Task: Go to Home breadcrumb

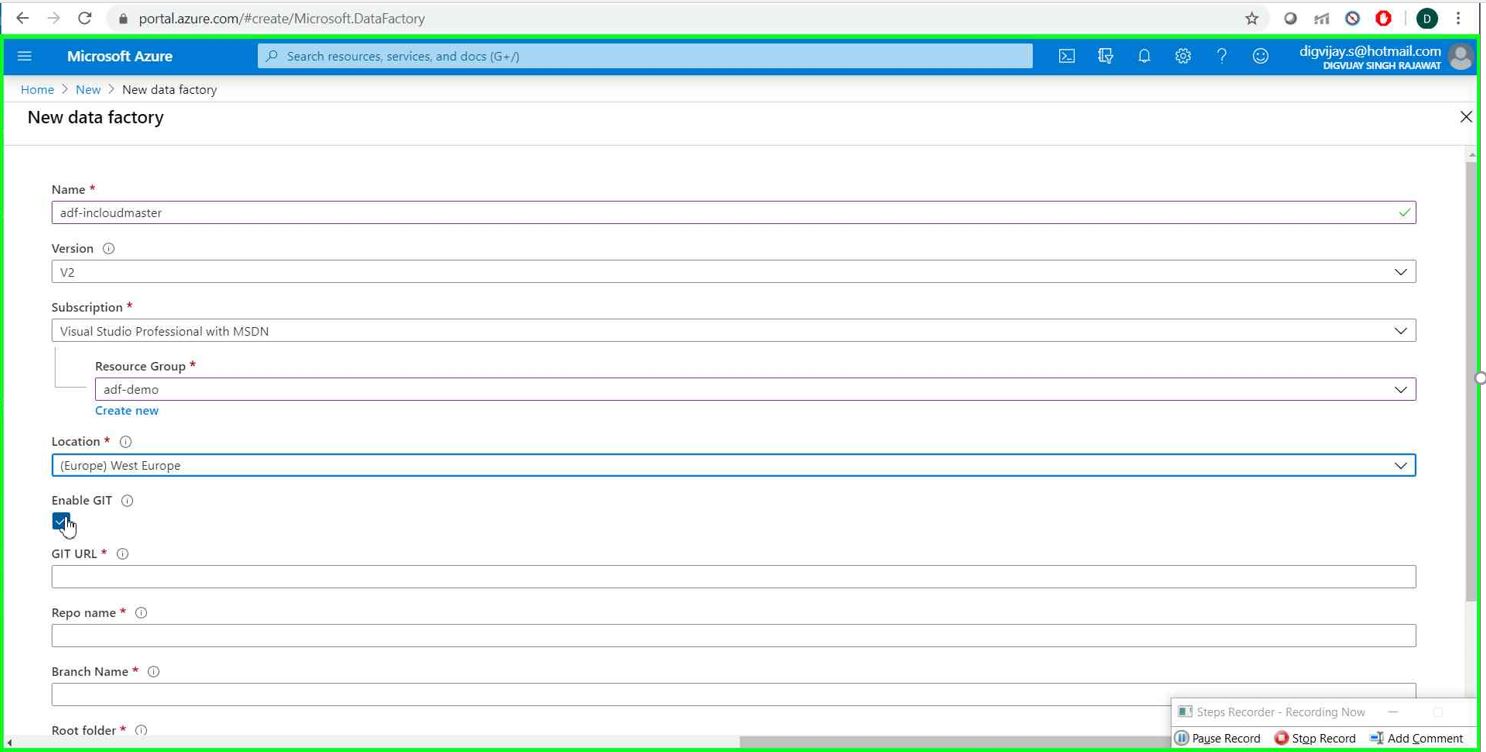Action: (37, 89)
